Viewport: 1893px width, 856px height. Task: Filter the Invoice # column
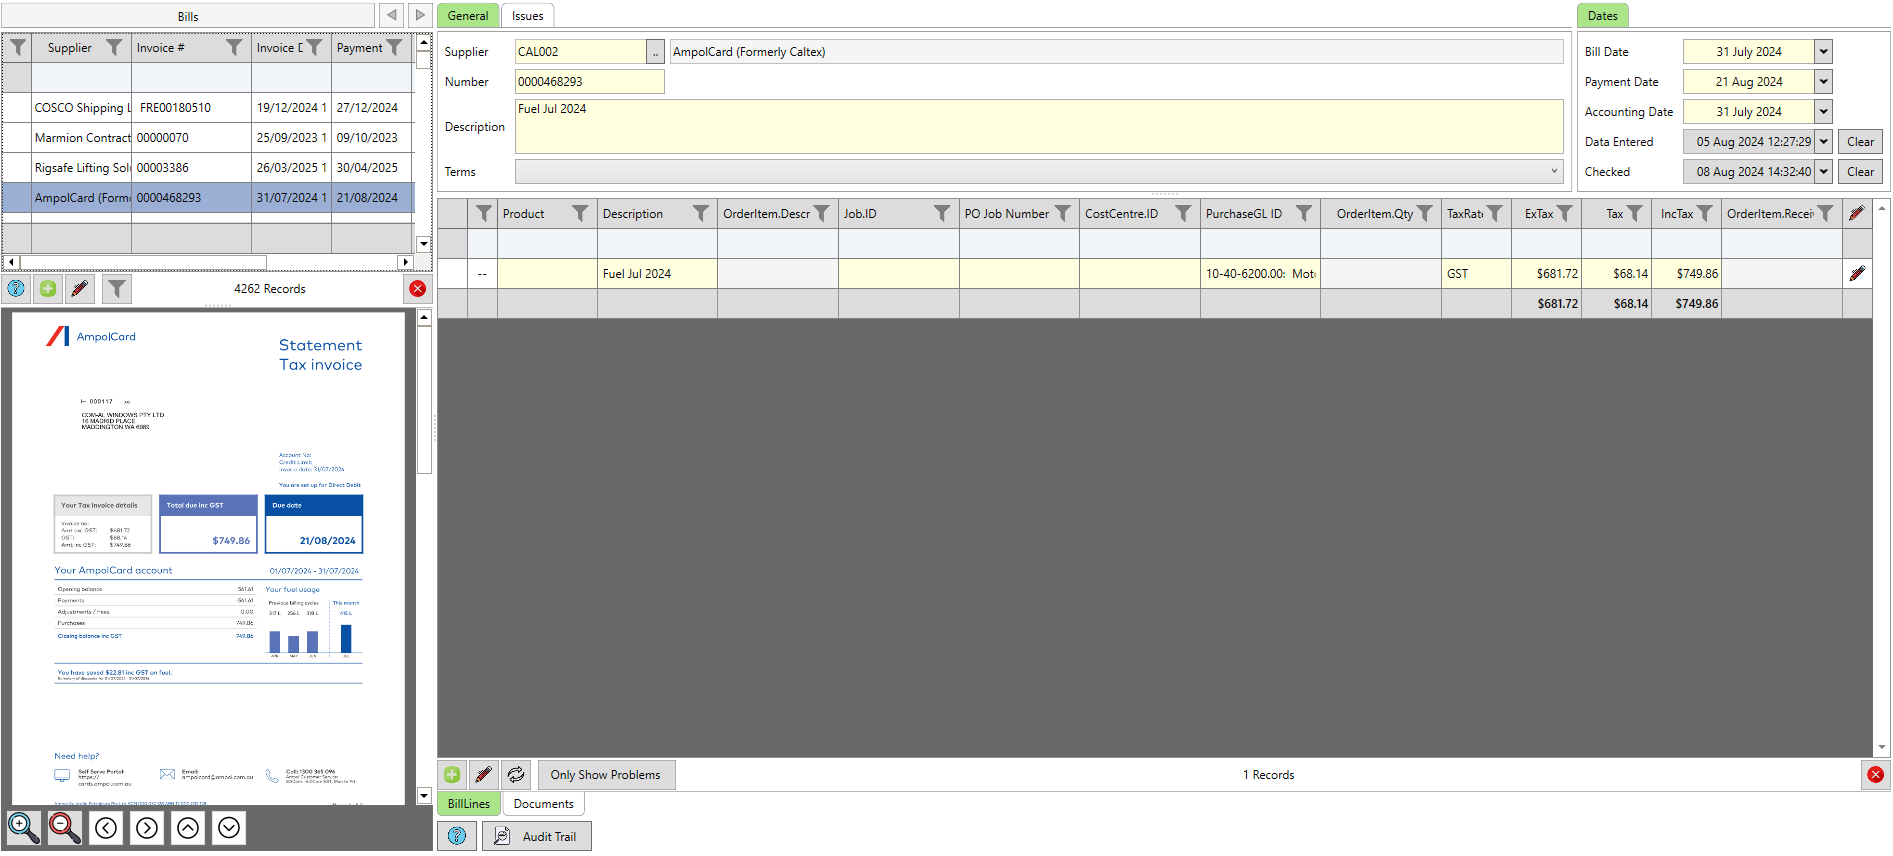pos(234,48)
